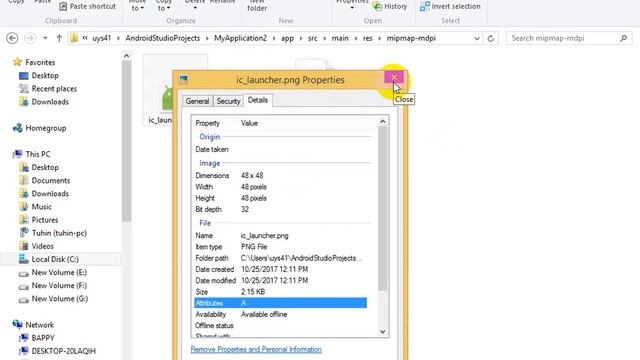Select the Folder path row
Viewport: 640px width, 360px height.
point(281,258)
